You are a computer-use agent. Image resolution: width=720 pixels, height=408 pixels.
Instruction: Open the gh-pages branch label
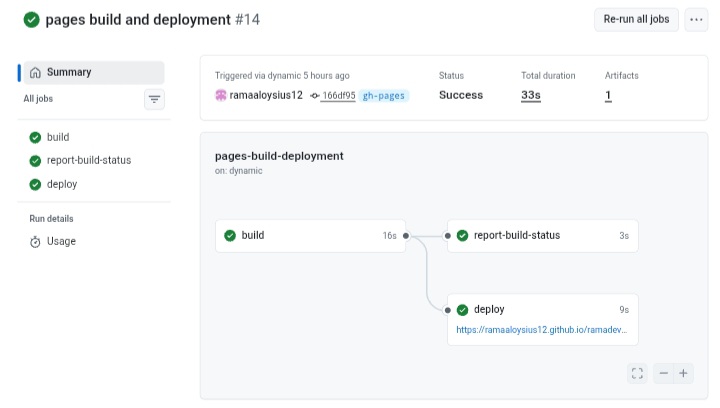384,95
